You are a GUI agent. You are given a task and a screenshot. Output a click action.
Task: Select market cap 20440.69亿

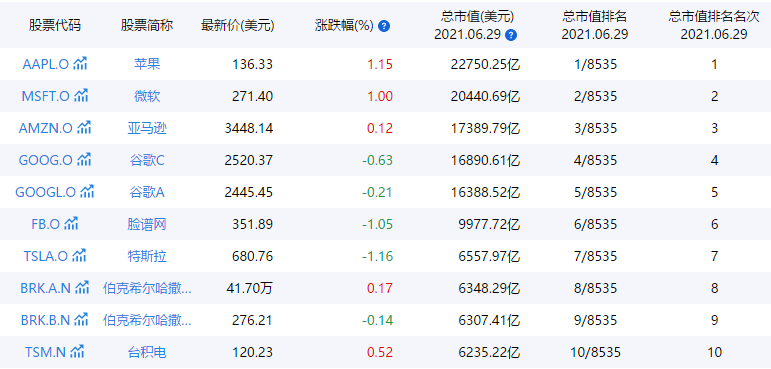[x=485, y=96]
